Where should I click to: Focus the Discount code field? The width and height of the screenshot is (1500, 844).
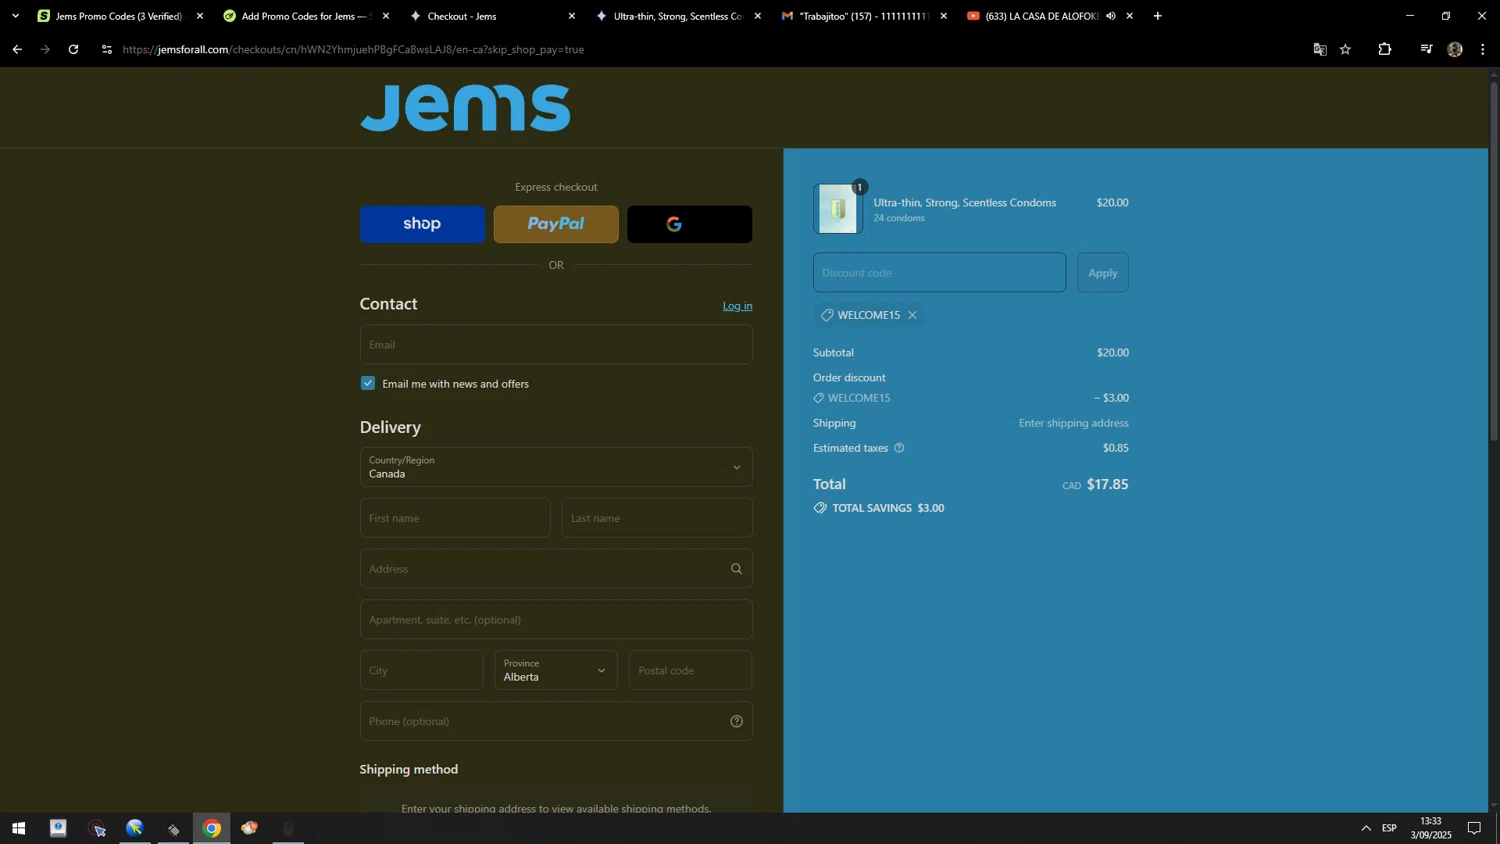tap(940, 273)
